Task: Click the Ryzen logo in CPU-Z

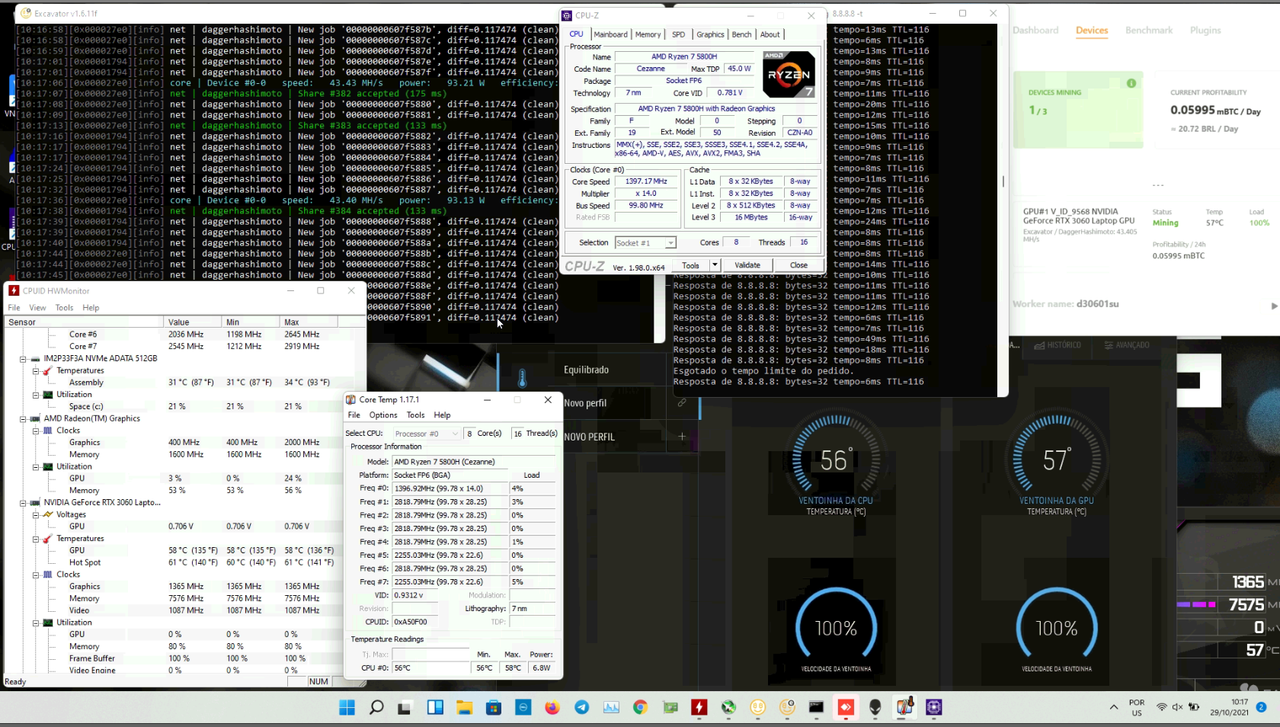Action: 789,74
